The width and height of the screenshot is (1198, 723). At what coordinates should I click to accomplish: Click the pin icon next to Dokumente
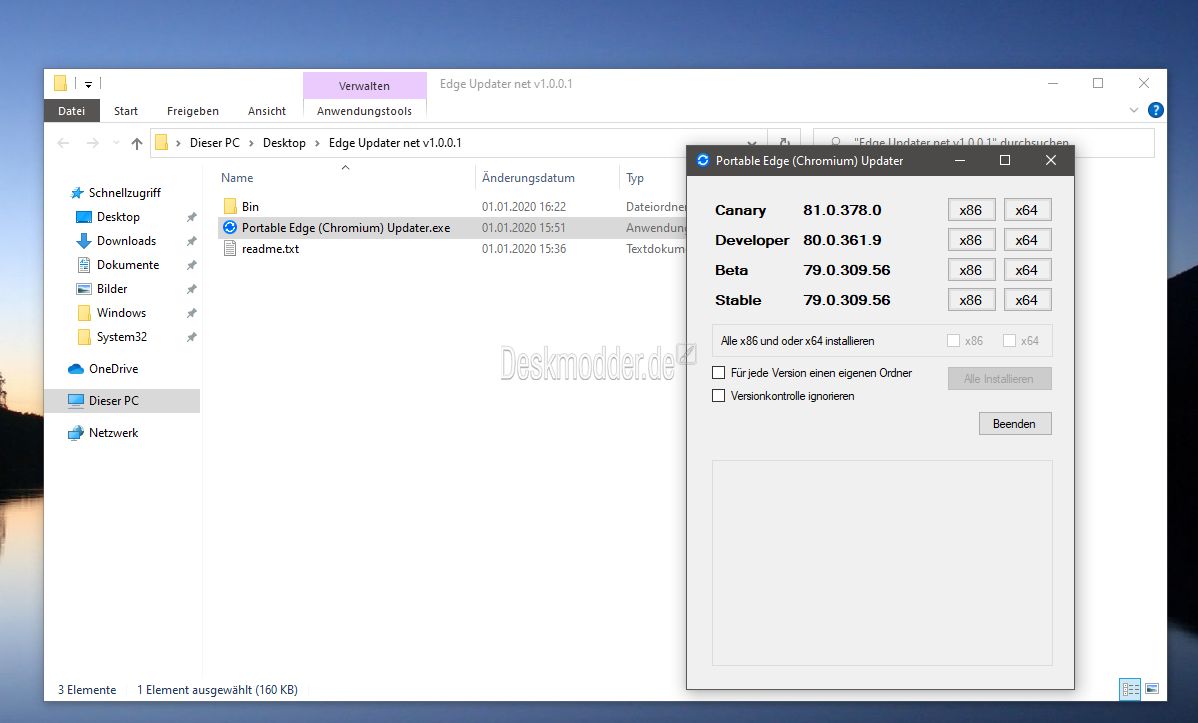point(191,265)
